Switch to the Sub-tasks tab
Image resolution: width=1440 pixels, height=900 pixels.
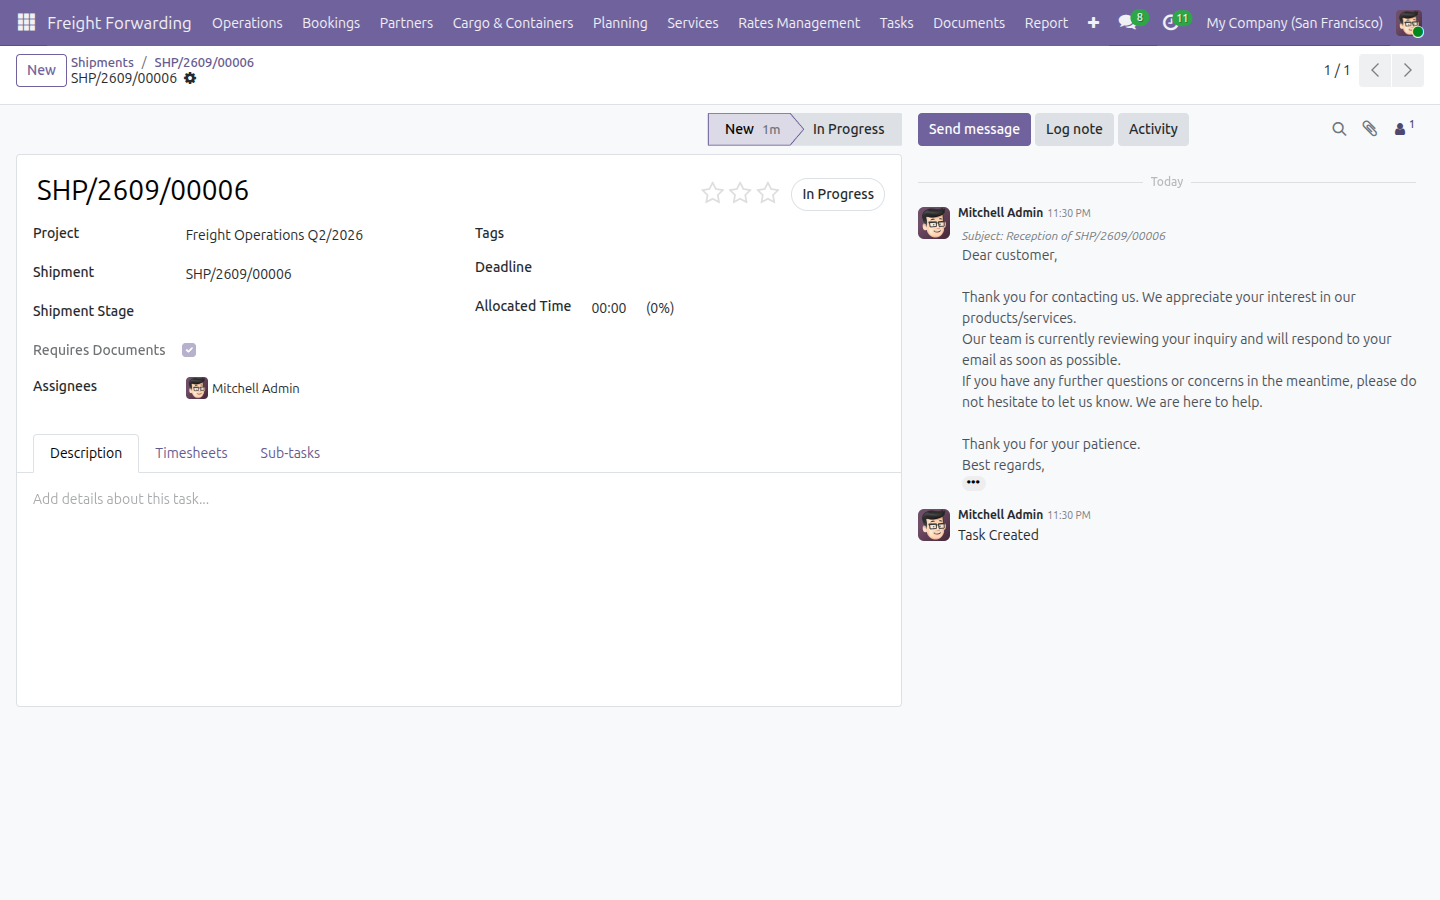coord(290,453)
